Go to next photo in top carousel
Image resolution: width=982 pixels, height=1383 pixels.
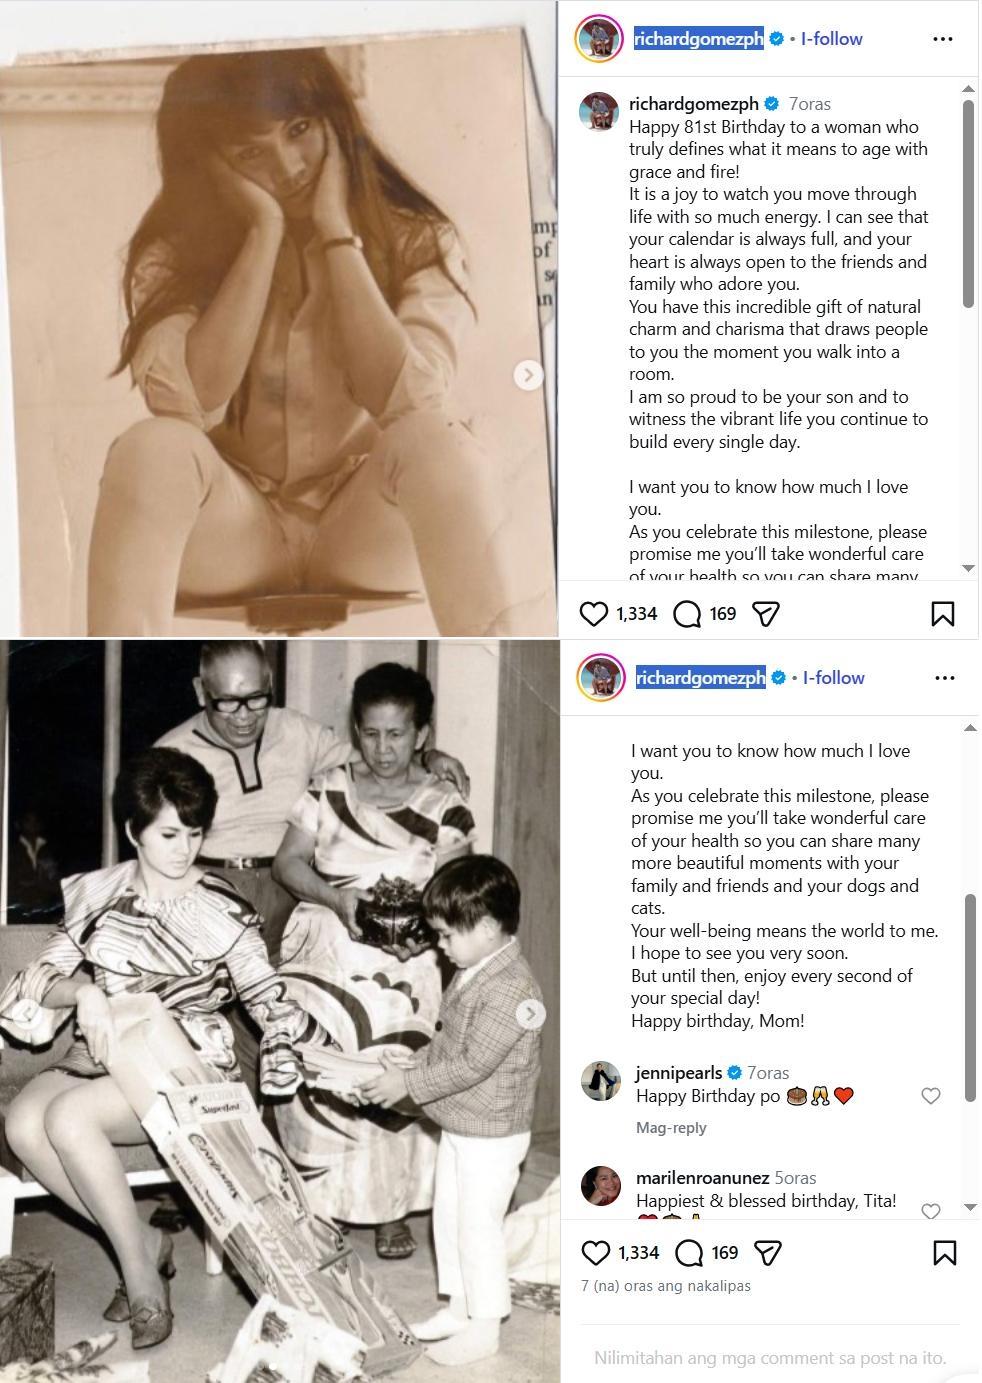(528, 375)
